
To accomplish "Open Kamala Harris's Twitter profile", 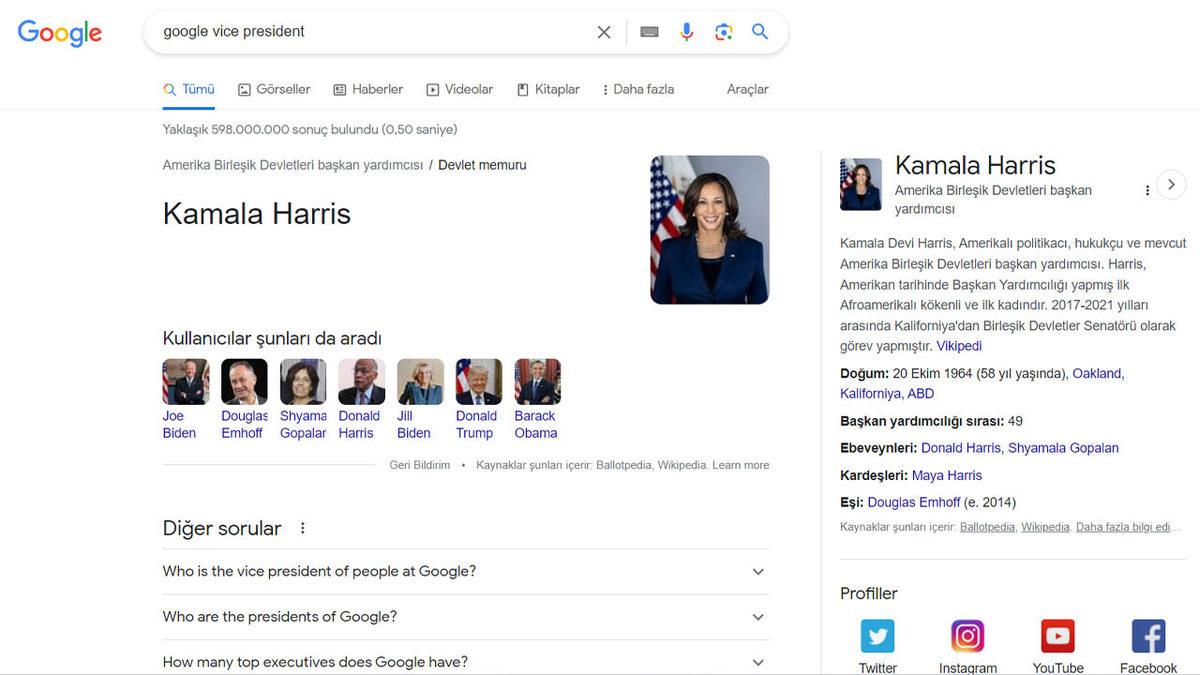I will [x=877, y=635].
